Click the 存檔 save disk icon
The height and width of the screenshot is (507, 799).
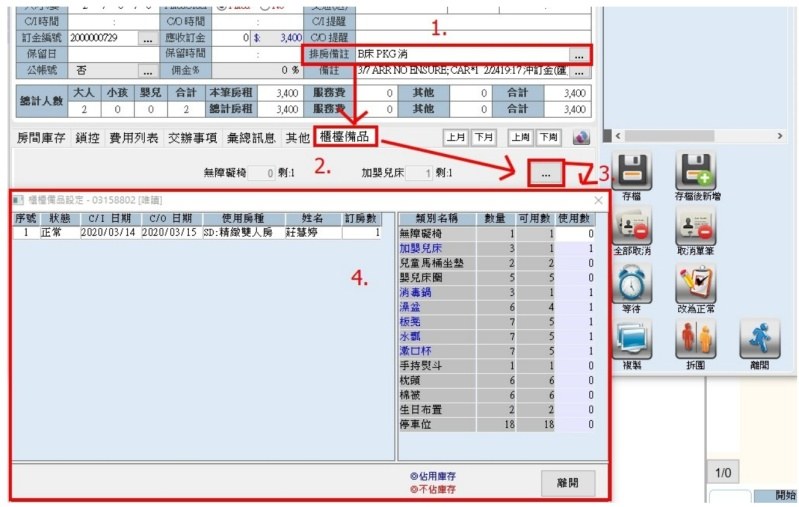[632, 172]
